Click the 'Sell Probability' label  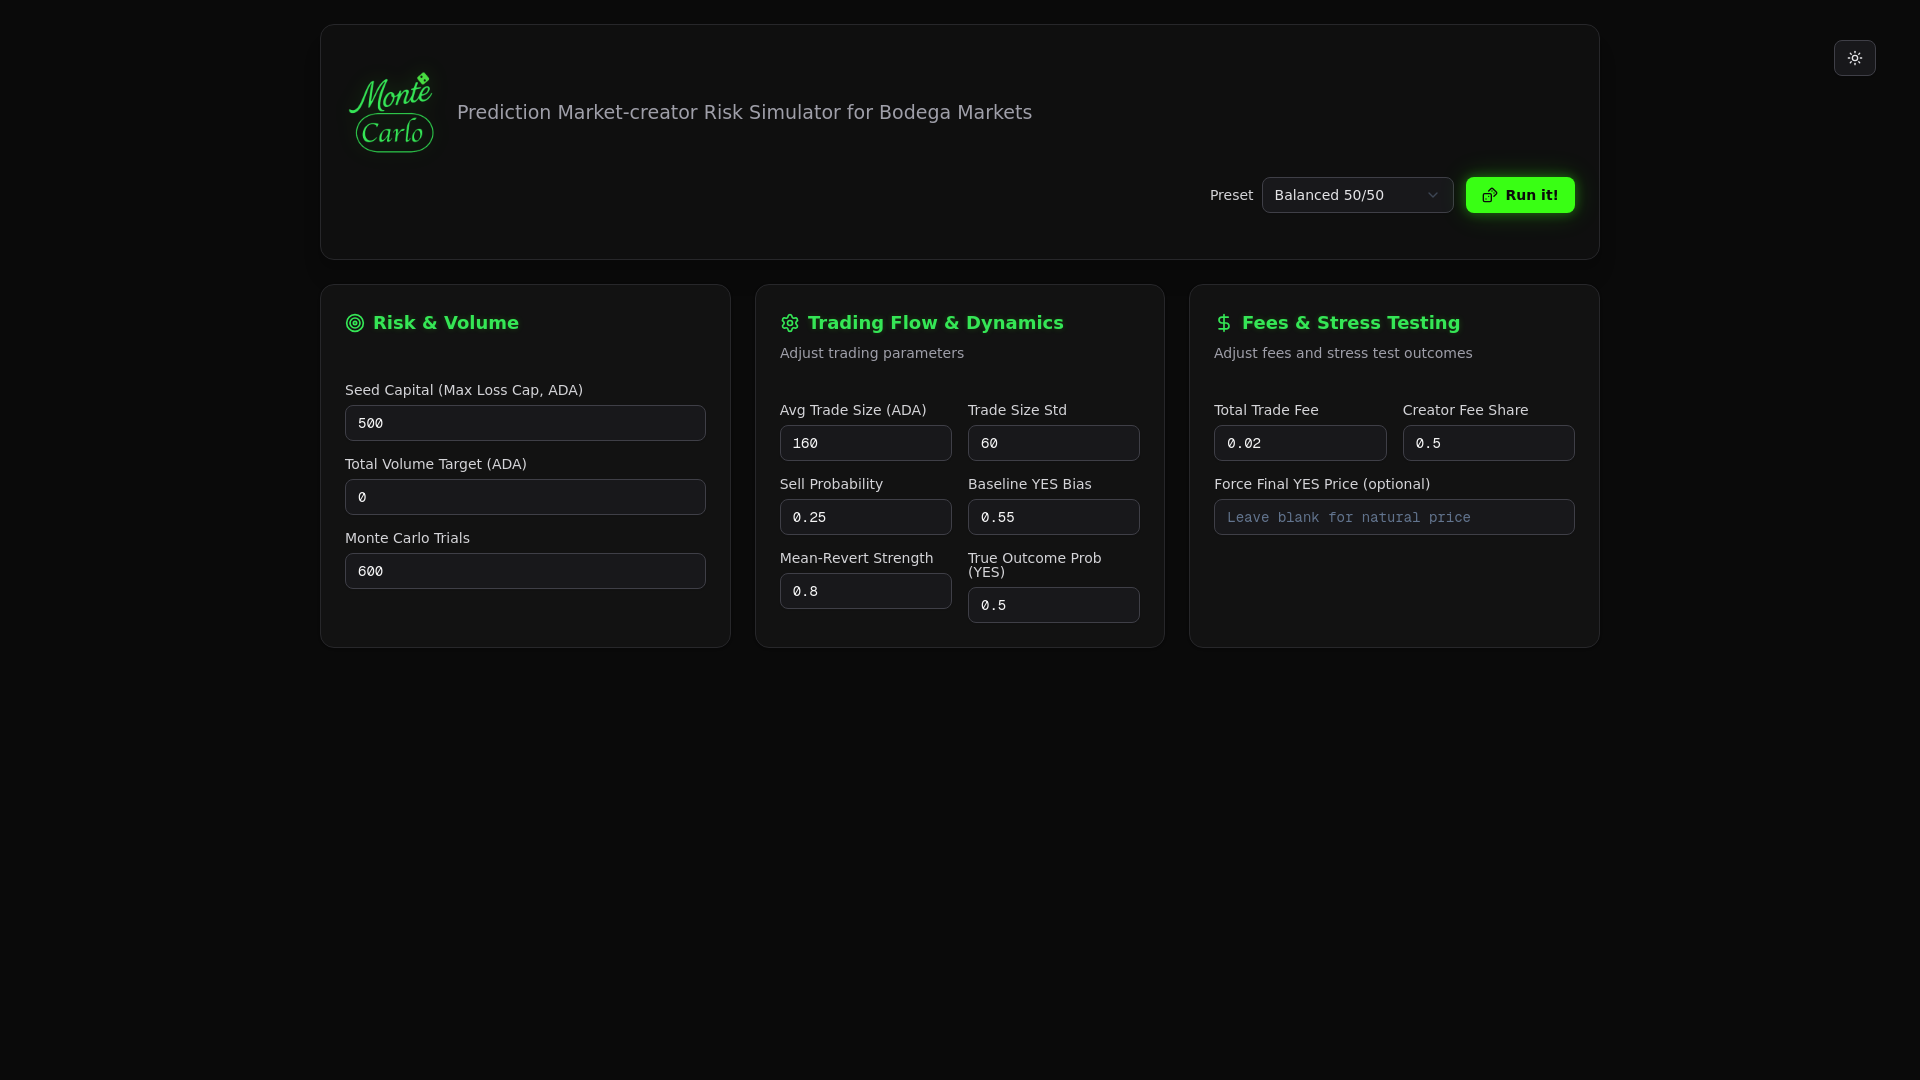click(831, 484)
